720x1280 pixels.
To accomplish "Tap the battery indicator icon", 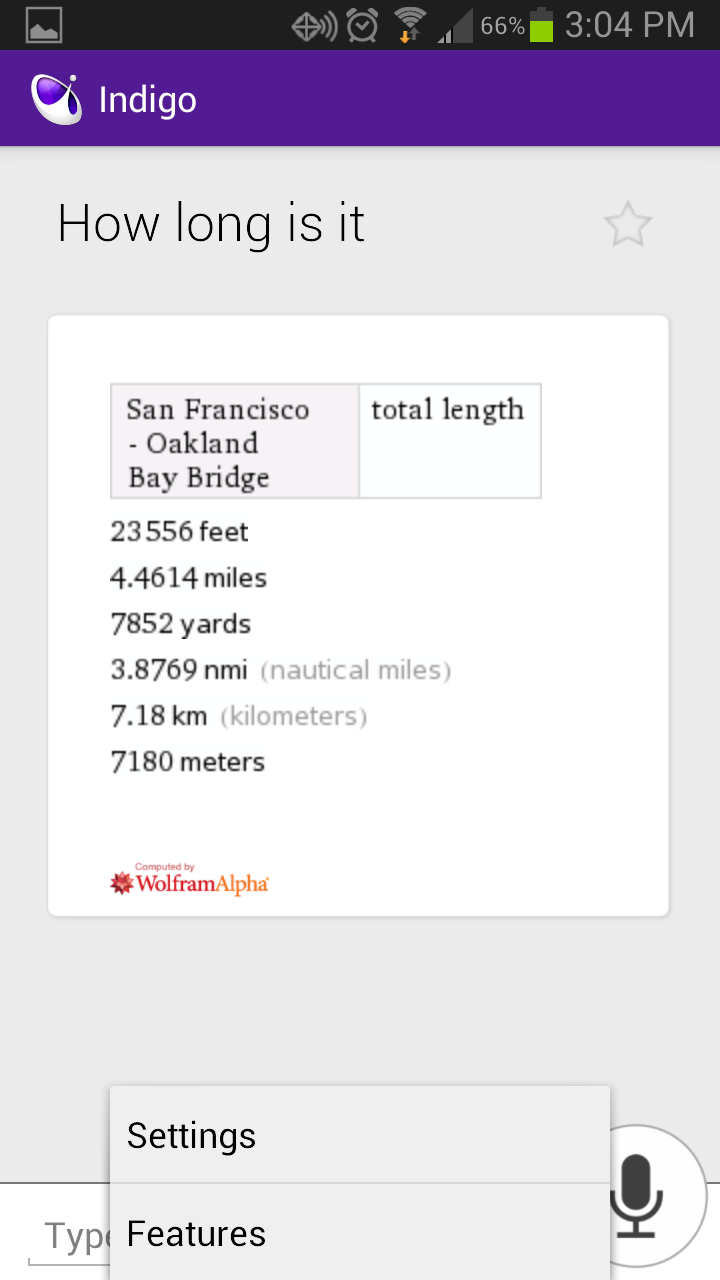I will coord(541,25).
